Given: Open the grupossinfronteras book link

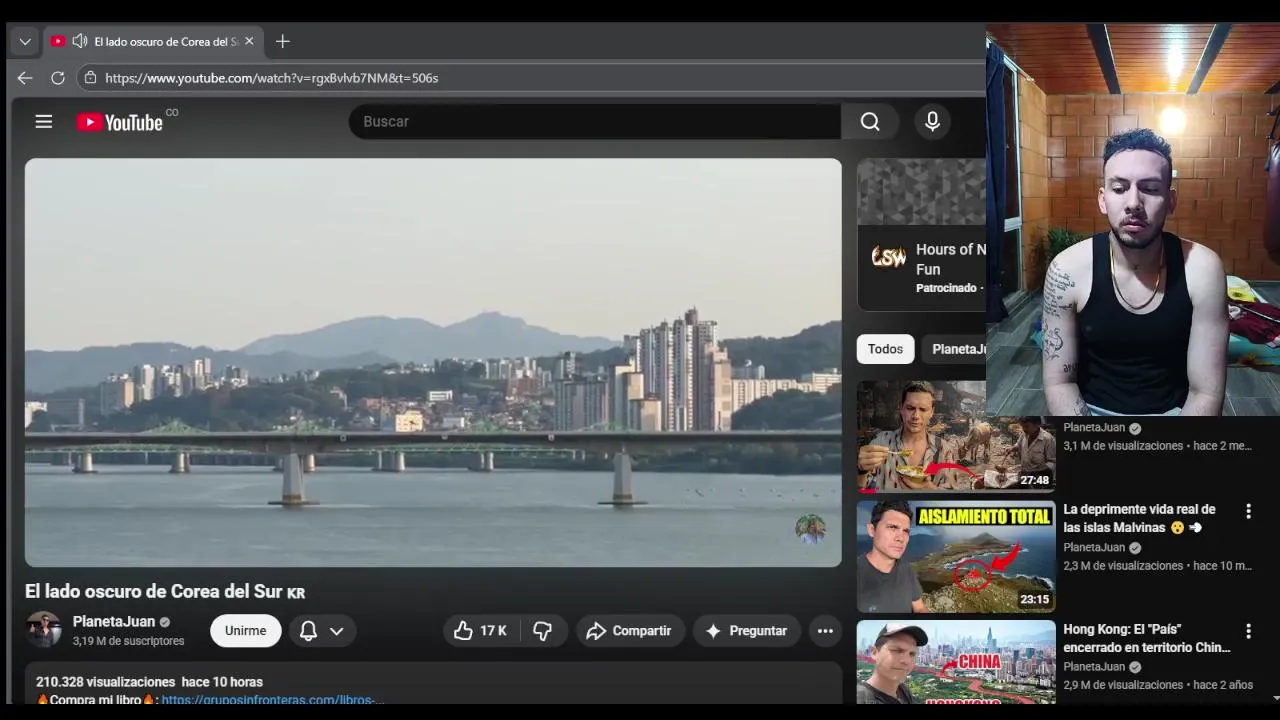Looking at the screenshot, I should pyautogui.click(x=272, y=700).
